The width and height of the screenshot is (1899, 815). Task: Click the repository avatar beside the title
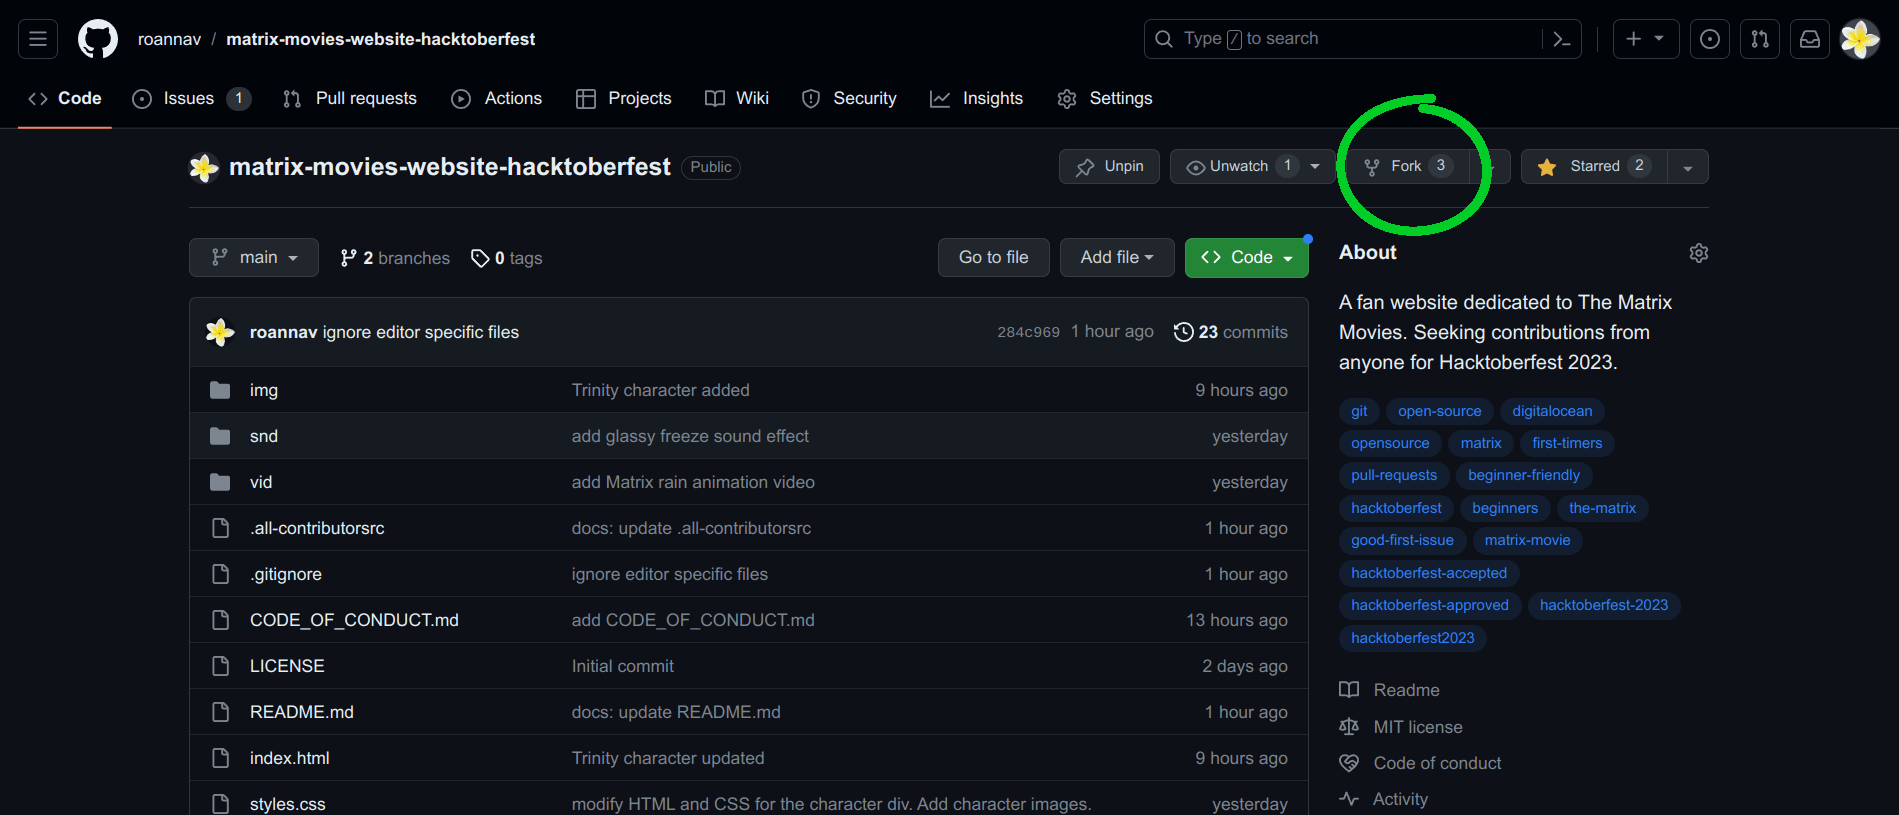tap(204, 167)
